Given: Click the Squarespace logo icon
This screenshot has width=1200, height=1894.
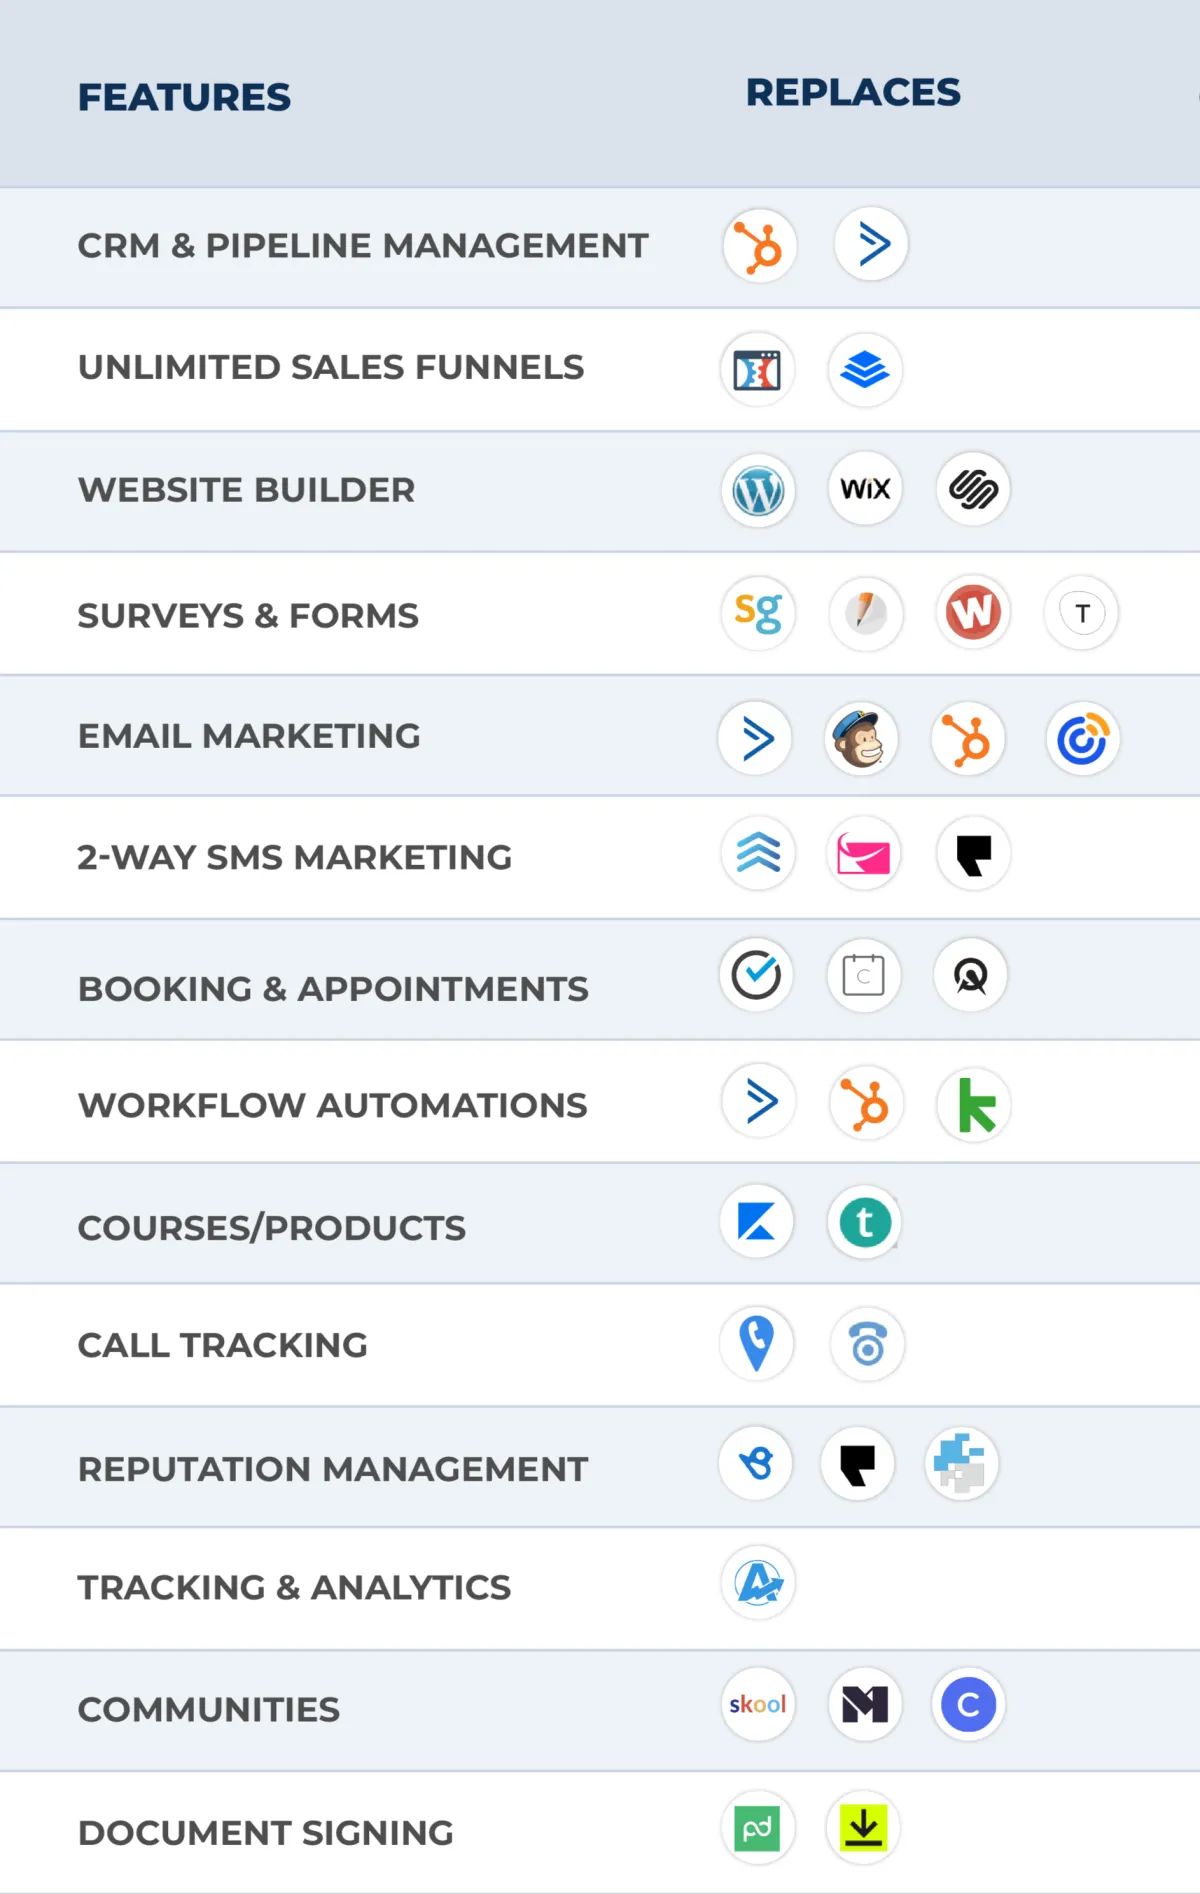Looking at the screenshot, I should 973,489.
